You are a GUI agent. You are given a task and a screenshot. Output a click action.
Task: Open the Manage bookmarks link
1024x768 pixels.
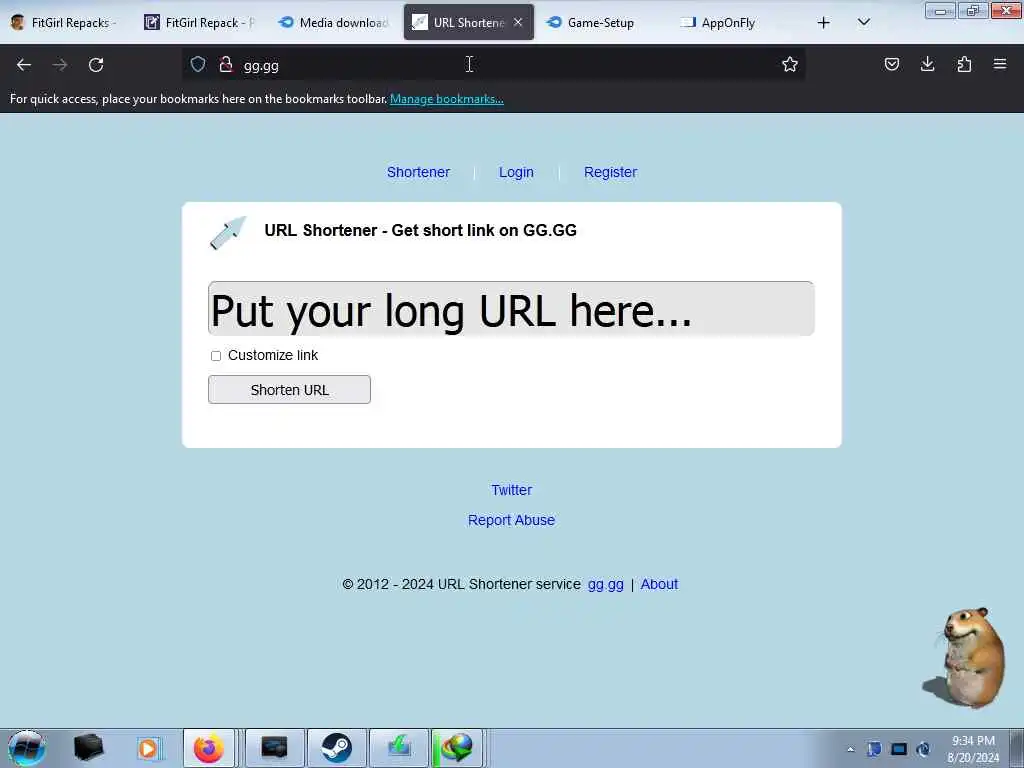coord(447,99)
